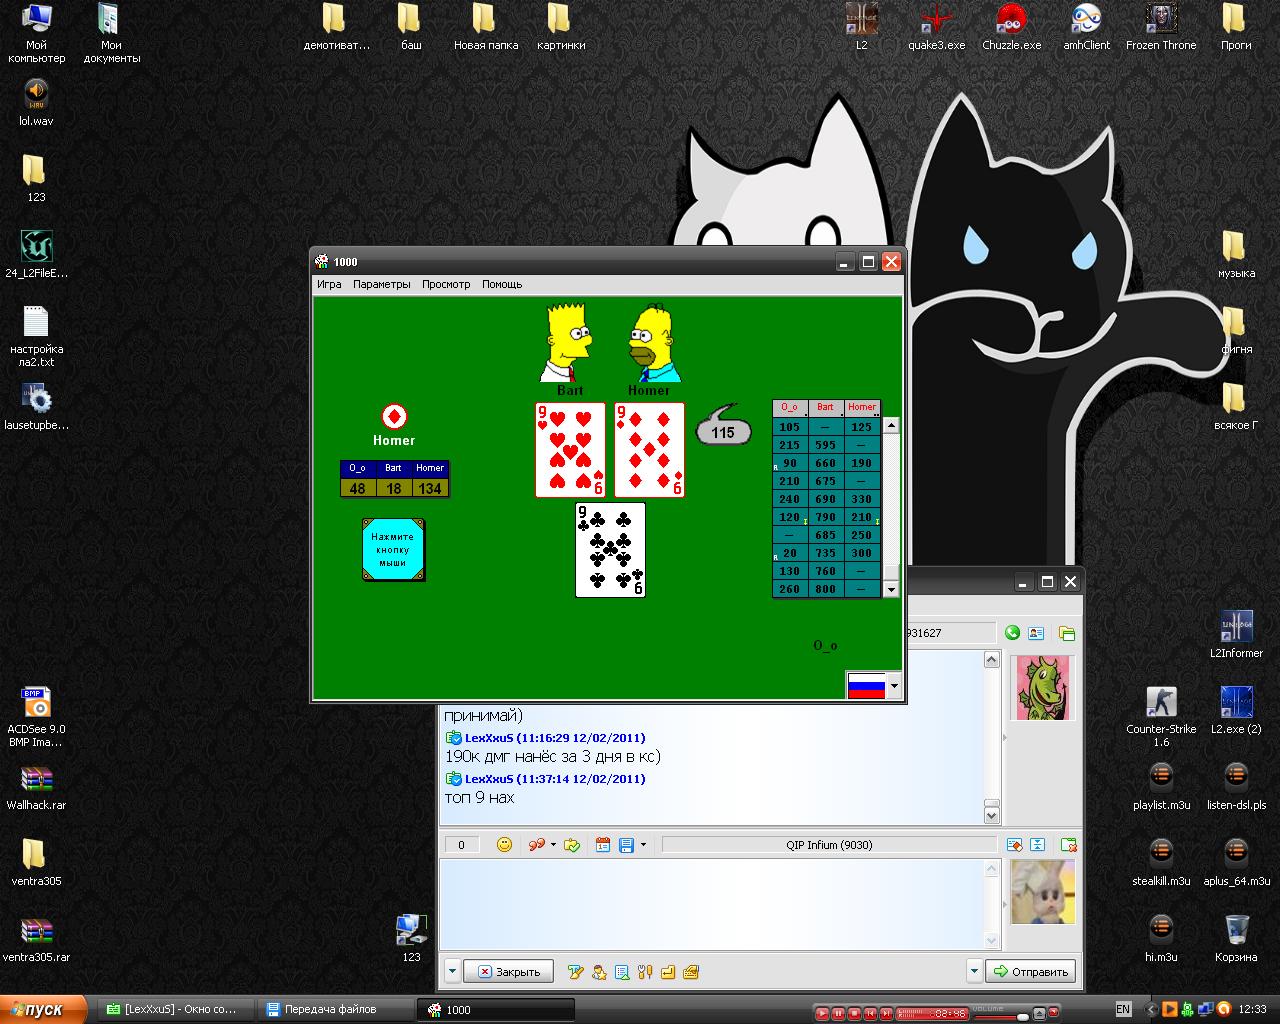The image size is (1280, 1024).
Task: Click the 115 bid speech bubble
Action: tap(723, 431)
